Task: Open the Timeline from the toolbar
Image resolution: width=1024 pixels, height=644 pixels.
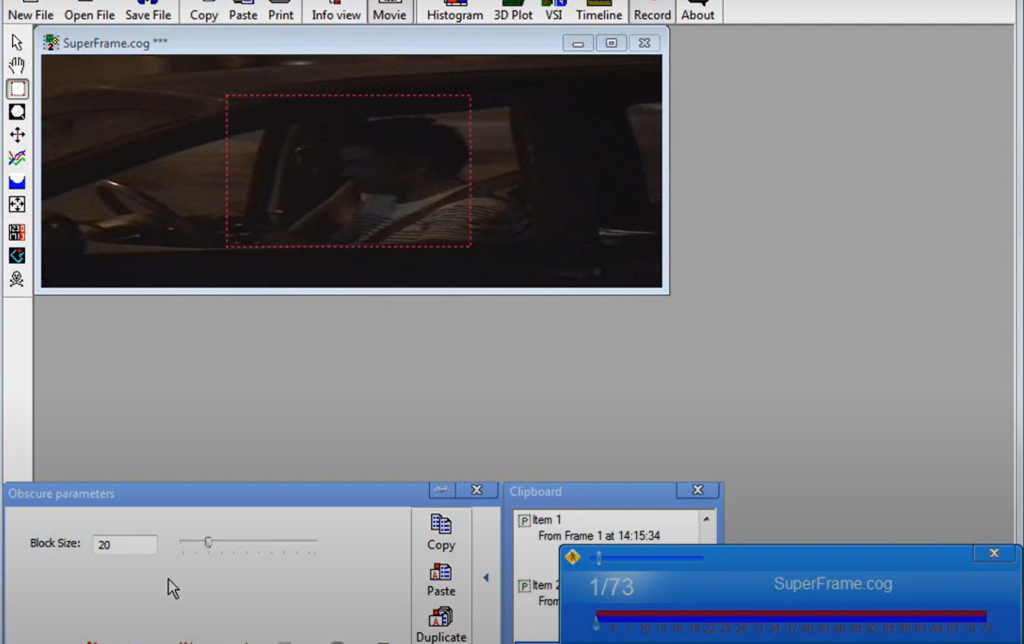Action: click(599, 10)
